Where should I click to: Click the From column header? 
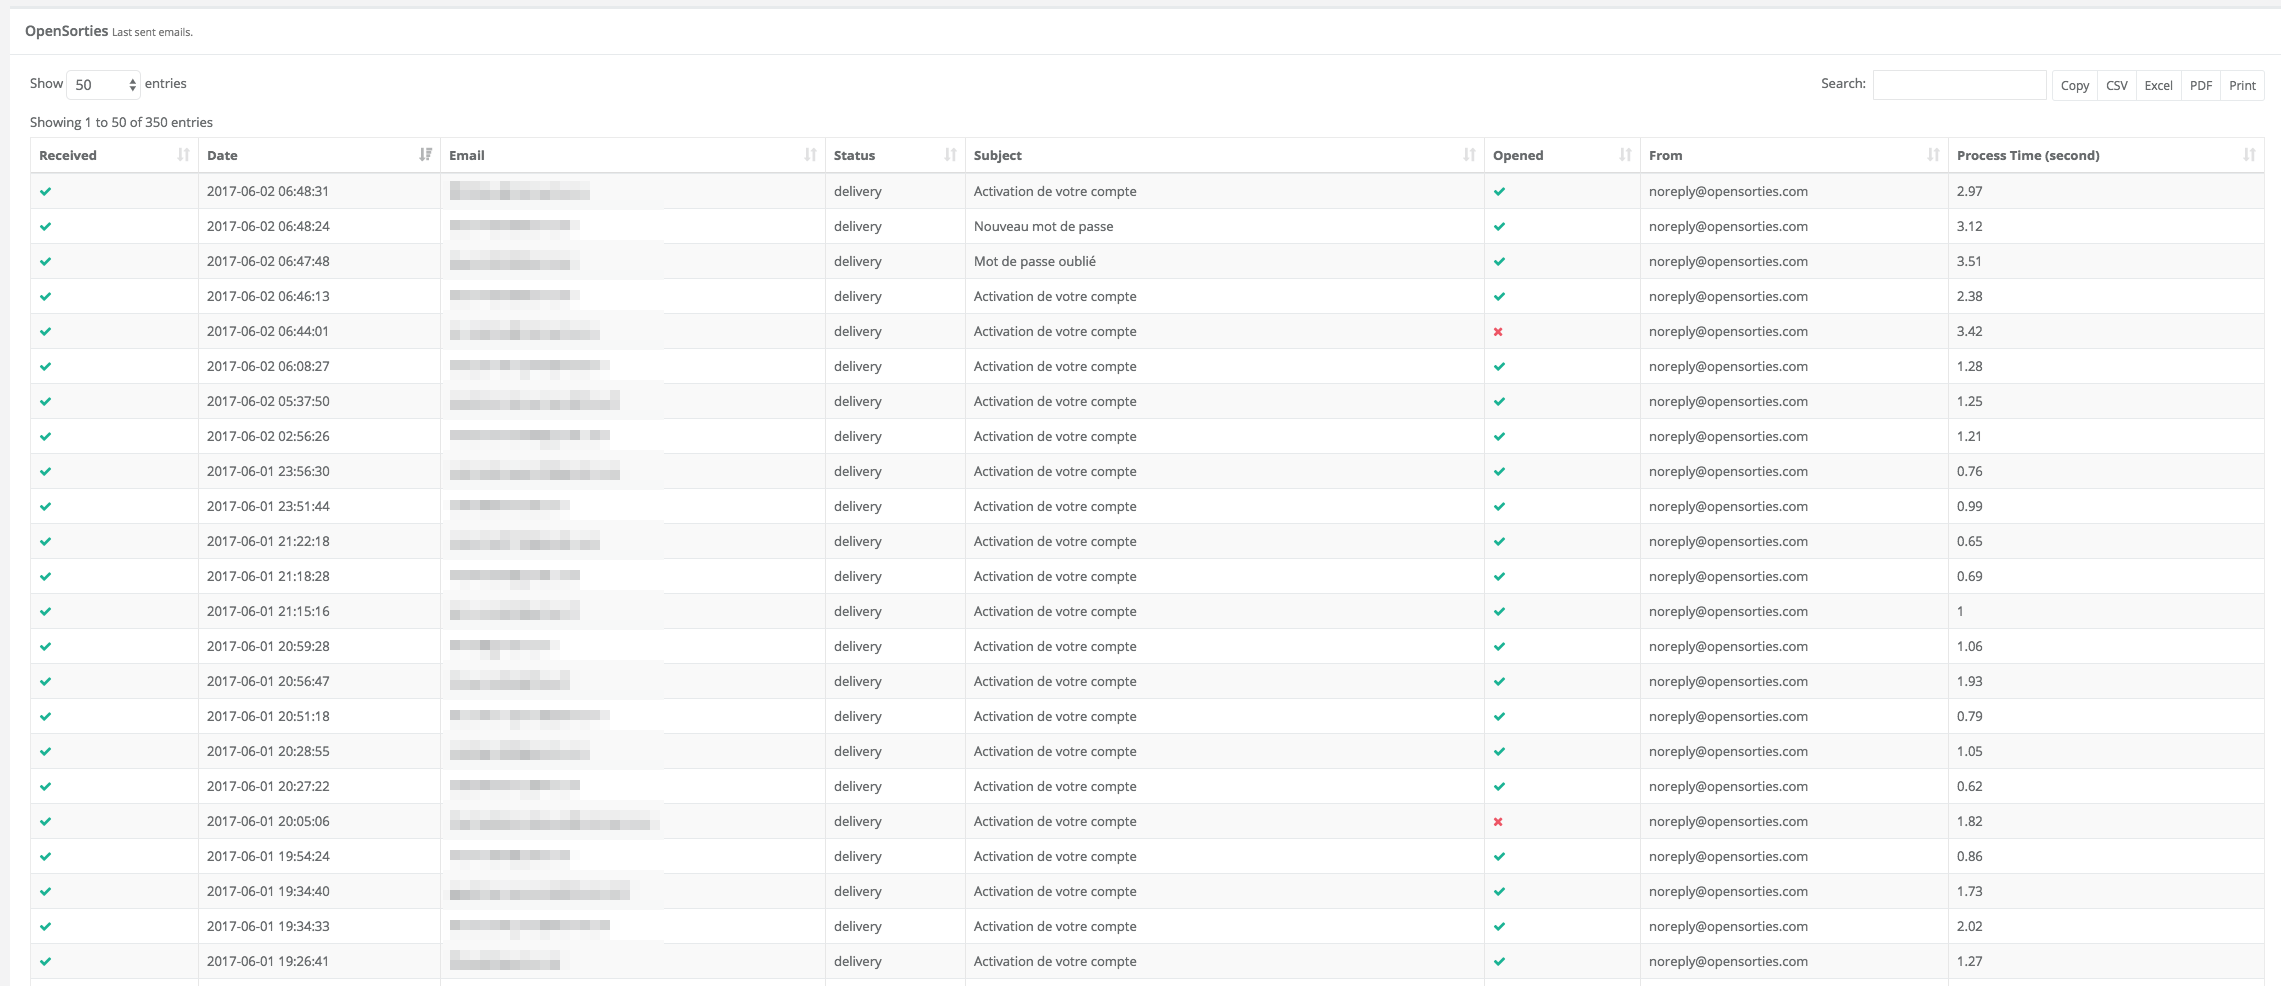[x=1794, y=155]
